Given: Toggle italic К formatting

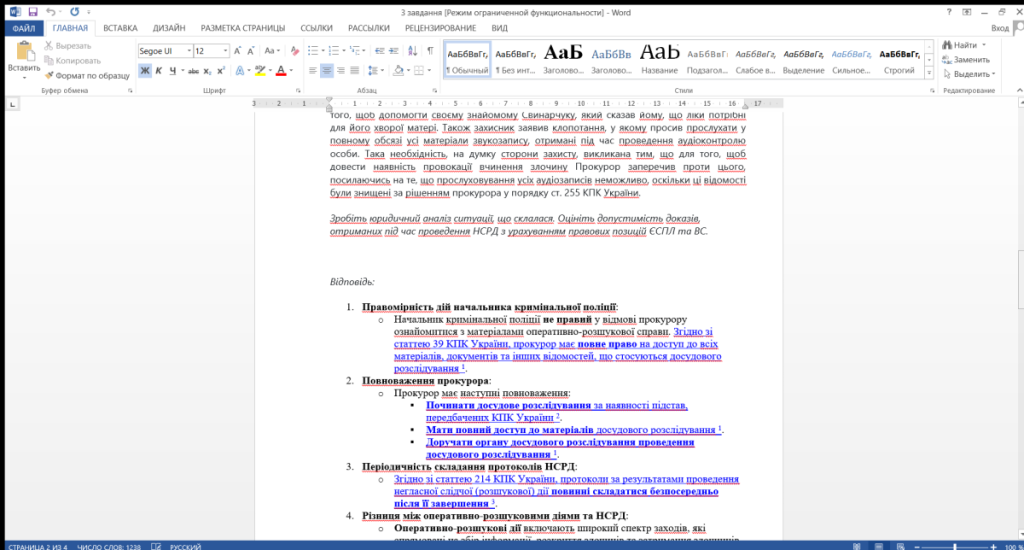Looking at the screenshot, I should pyautogui.click(x=159, y=71).
